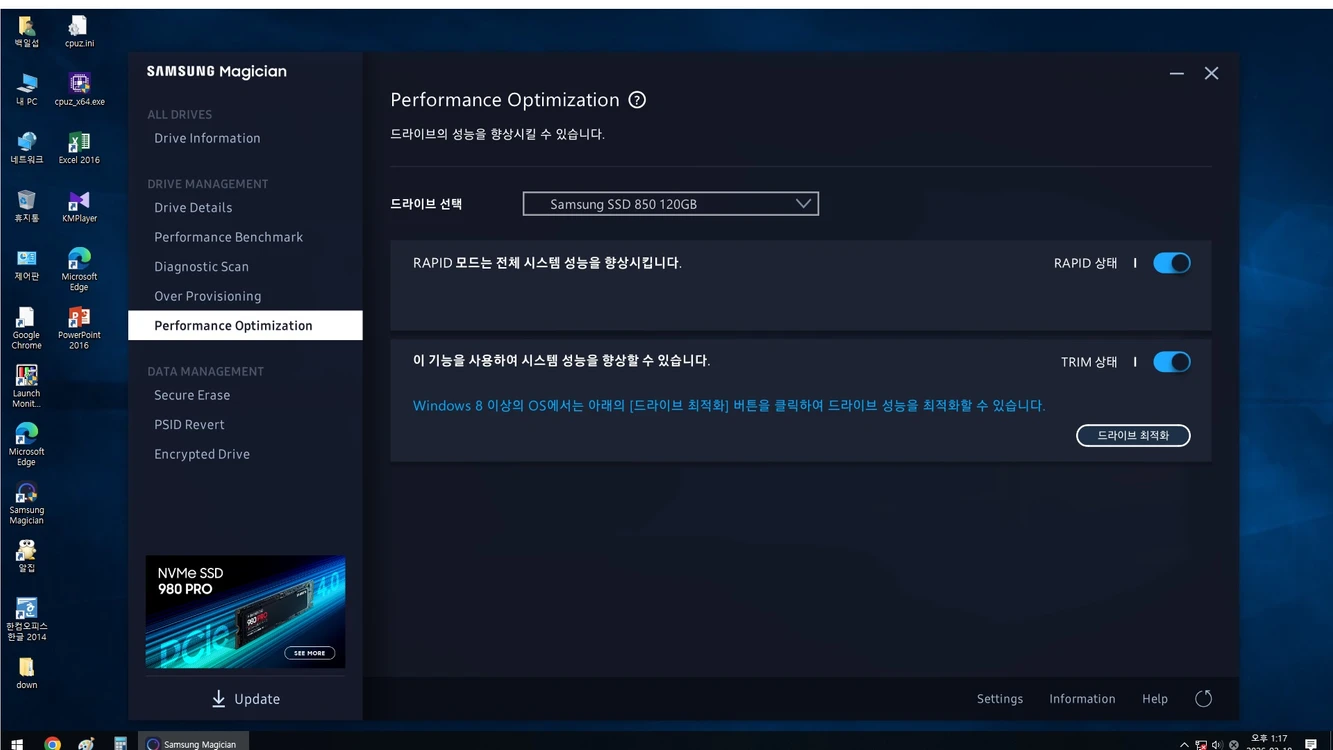This screenshot has height=750, width=1333.
Task: Open Samsung Magician desktop shortcut
Action: pyautogui.click(x=26, y=503)
